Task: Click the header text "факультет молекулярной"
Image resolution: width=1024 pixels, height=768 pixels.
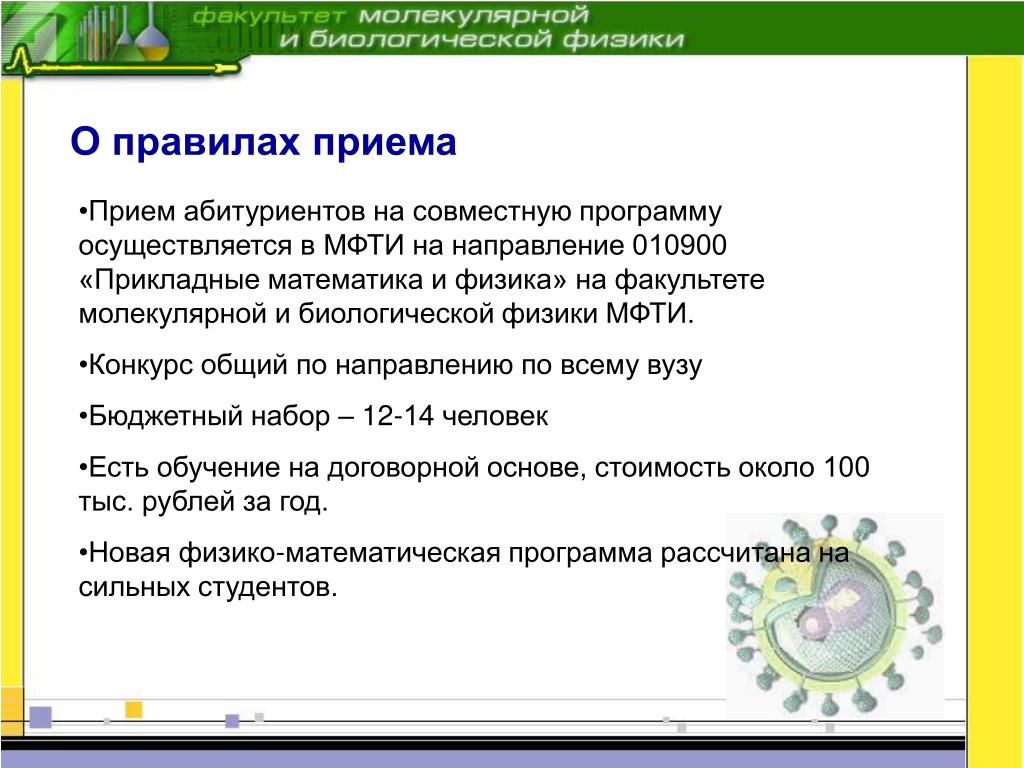Action: tap(391, 15)
